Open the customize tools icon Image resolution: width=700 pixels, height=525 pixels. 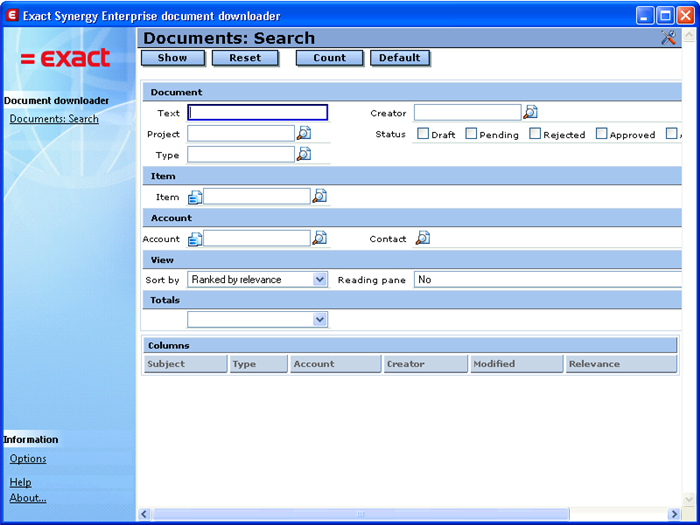pyautogui.click(x=668, y=38)
